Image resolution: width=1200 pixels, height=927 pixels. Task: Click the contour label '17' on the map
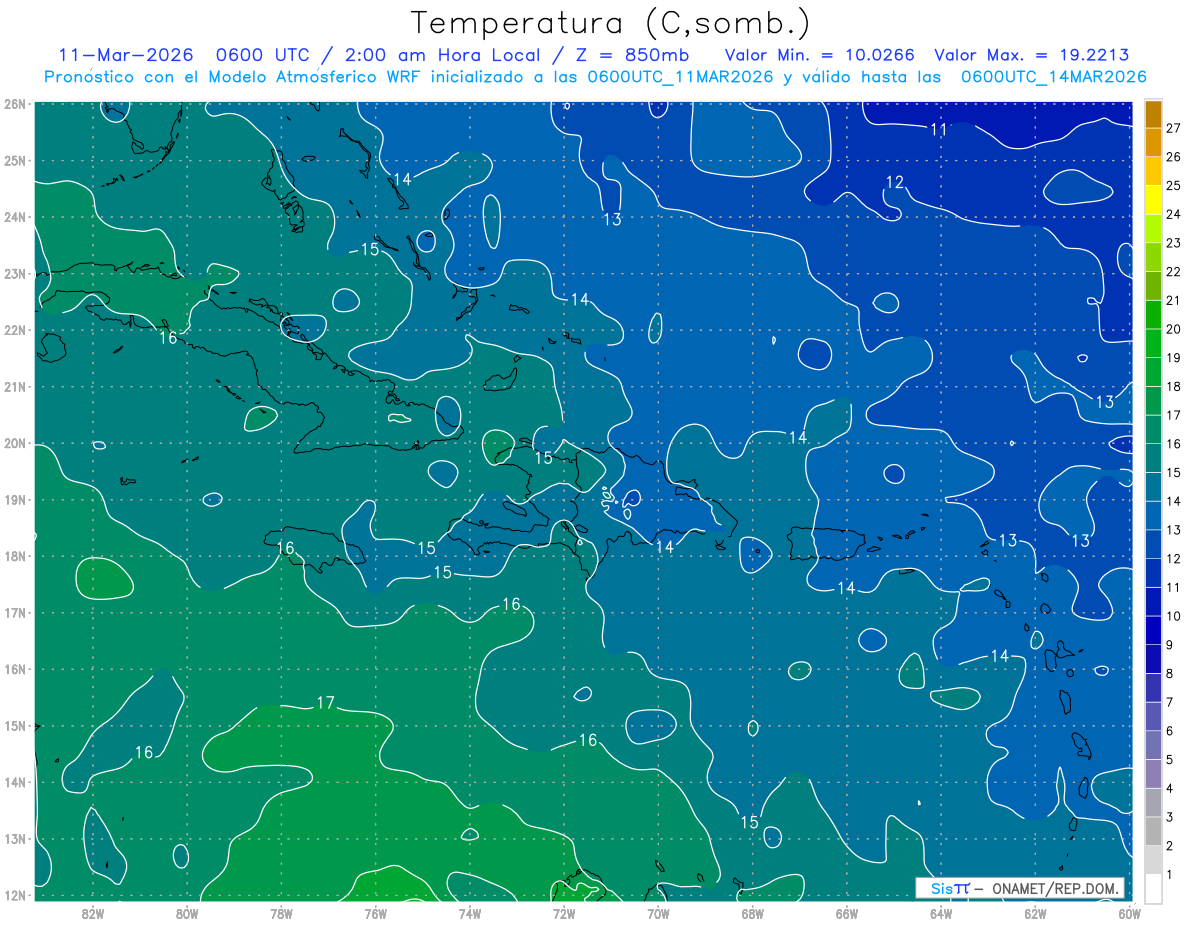click(x=325, y=703)
